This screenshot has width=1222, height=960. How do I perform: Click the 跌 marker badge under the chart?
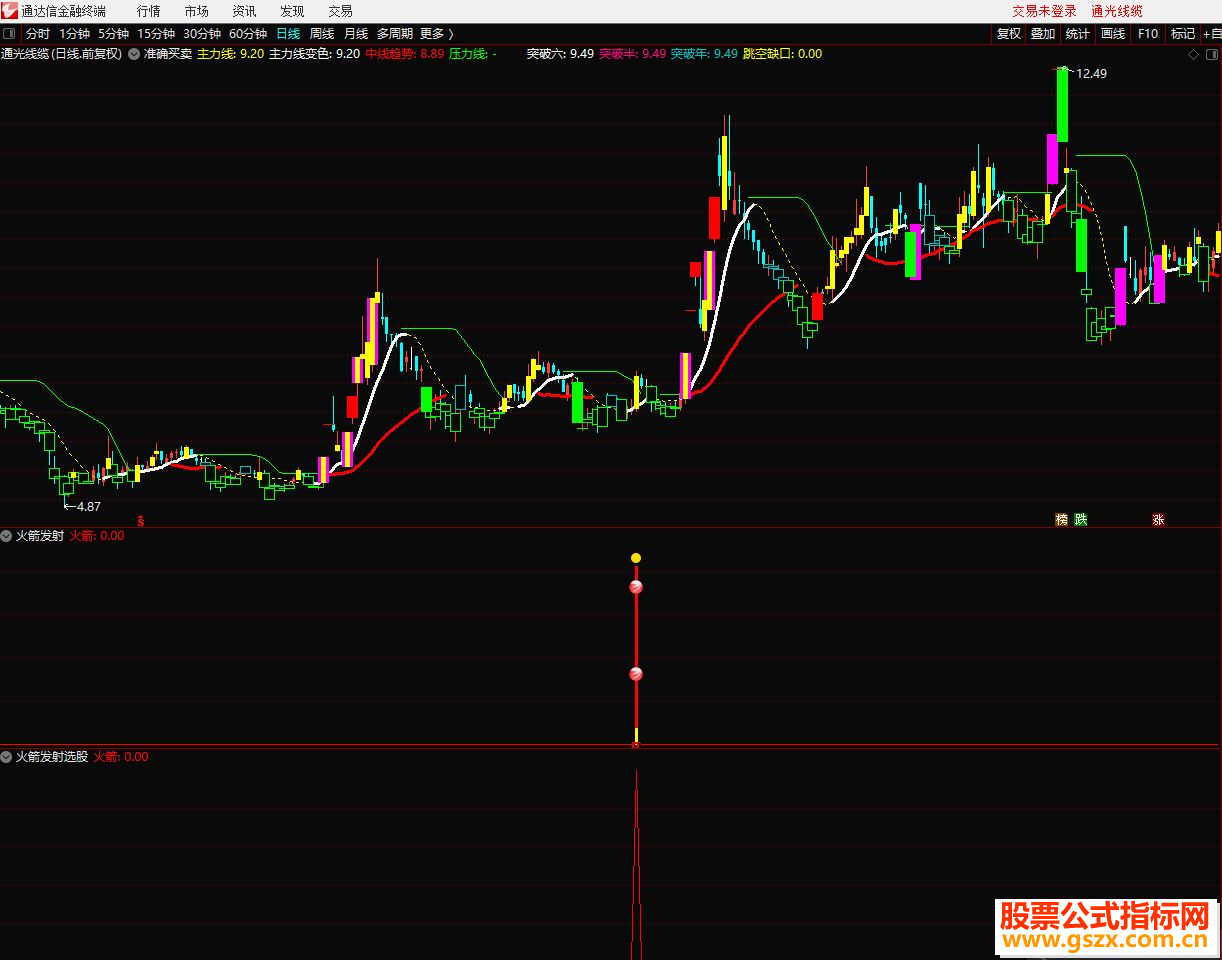[1080, 520]
